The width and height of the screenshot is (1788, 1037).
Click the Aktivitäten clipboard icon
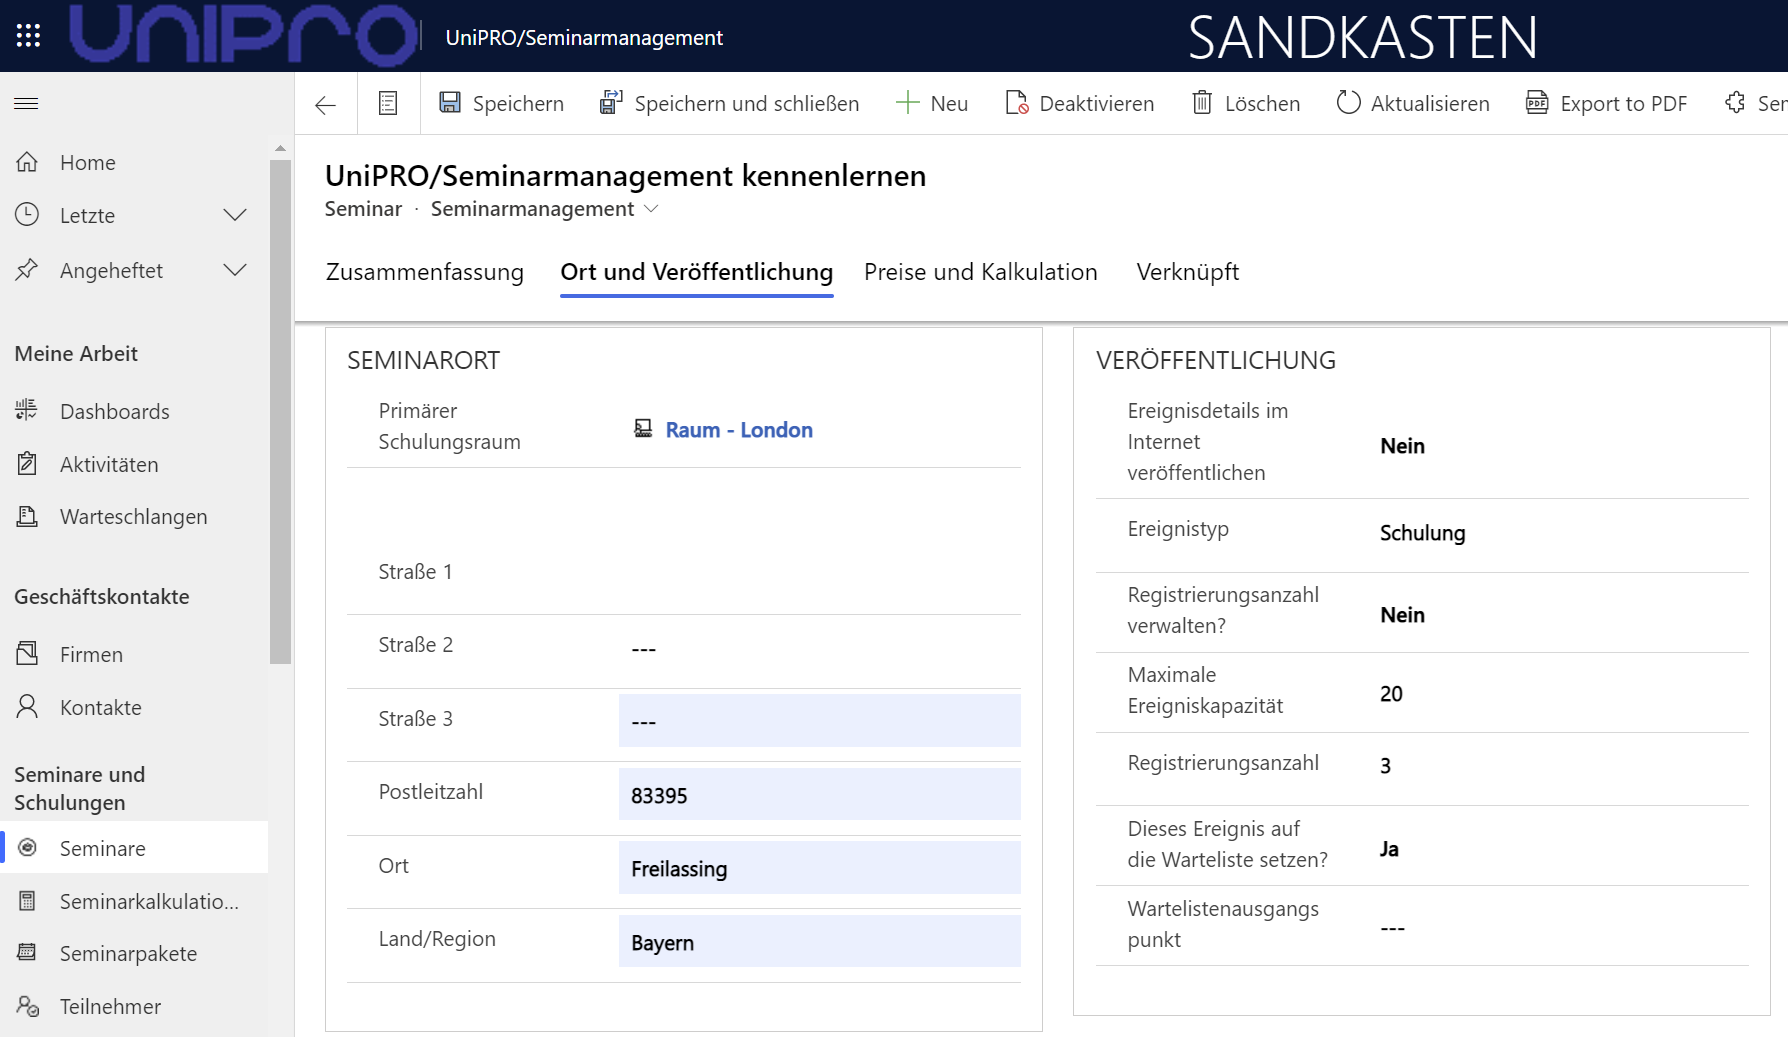(x=27, y=464)
